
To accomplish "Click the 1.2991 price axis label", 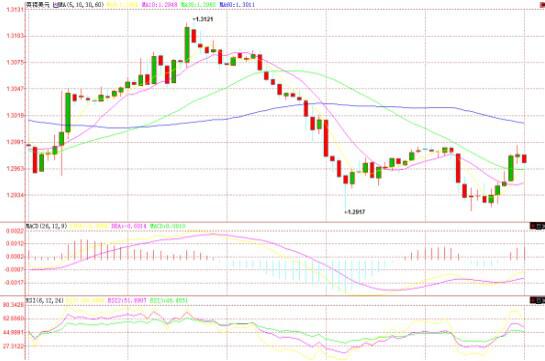I will click(16, 142).
